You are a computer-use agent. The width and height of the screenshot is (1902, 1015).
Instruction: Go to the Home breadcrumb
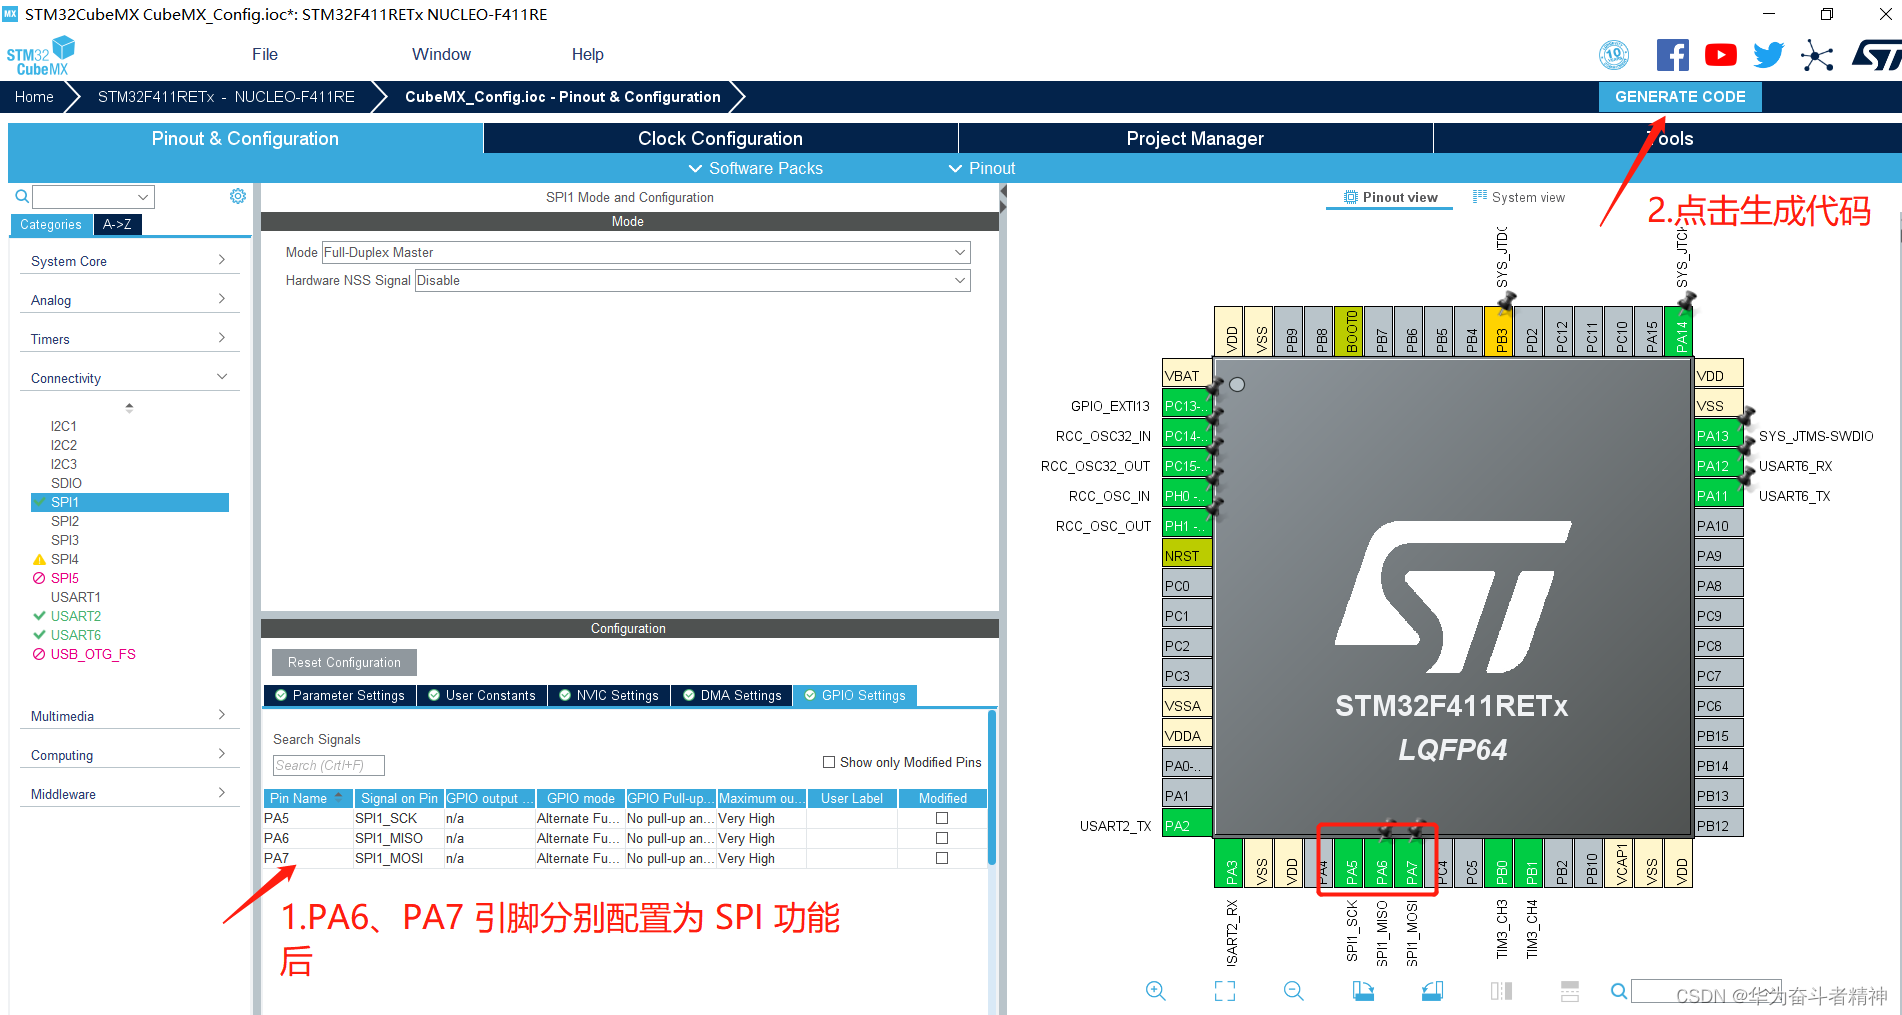click(34, 97)
